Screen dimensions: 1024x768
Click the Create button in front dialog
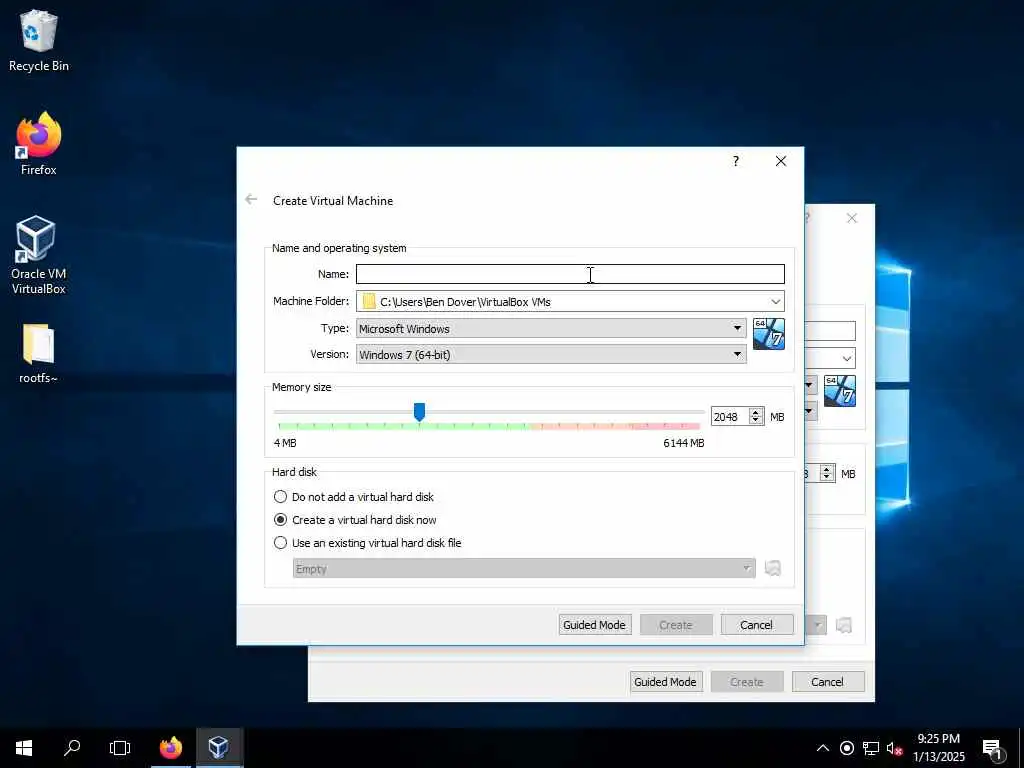pos(675,625)
